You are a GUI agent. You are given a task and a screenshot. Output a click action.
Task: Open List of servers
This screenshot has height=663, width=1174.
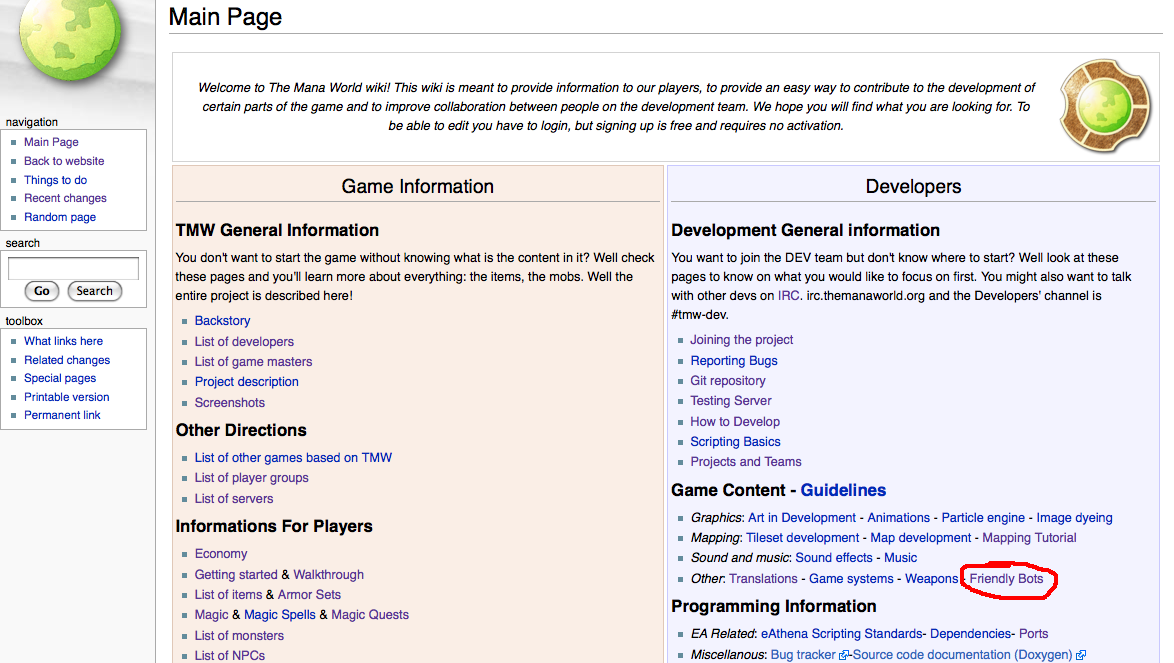tap(234, 498)
